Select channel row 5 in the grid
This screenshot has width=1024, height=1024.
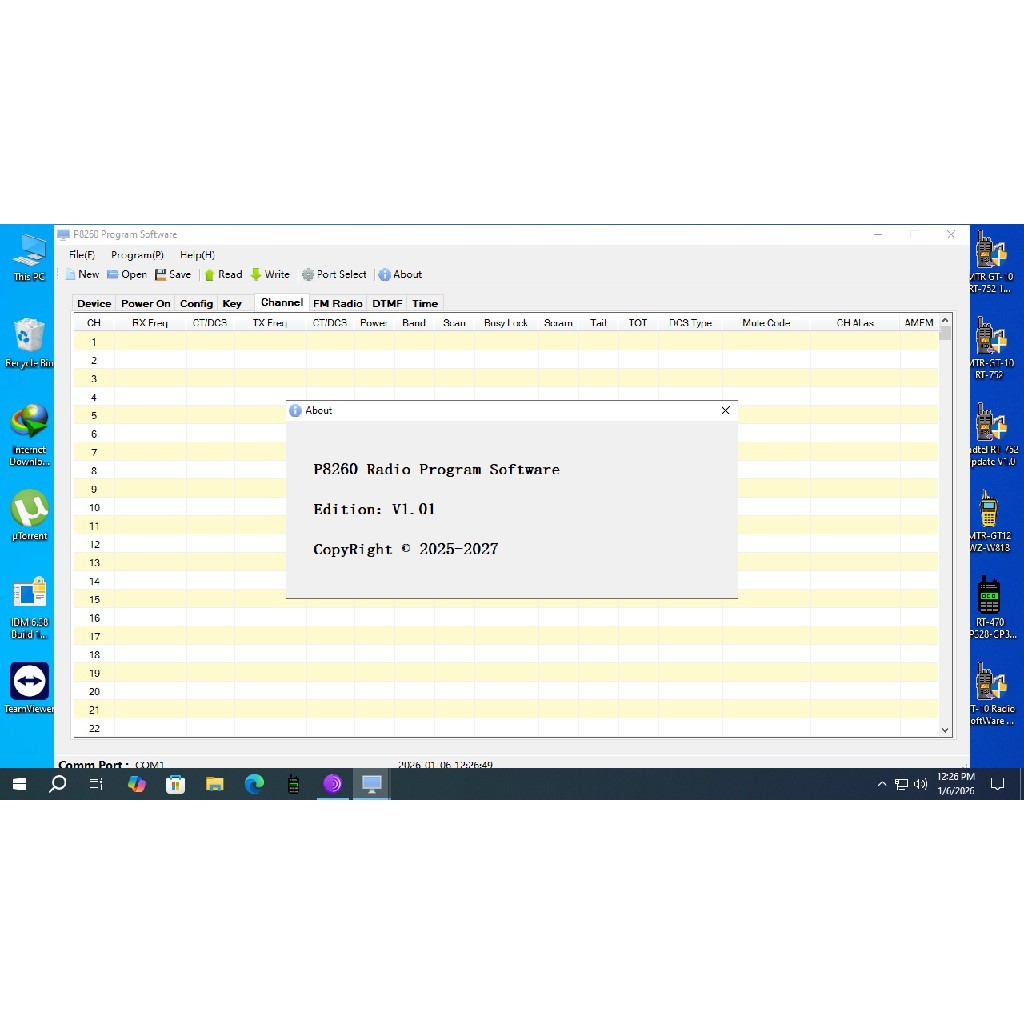tap(93, 415)
